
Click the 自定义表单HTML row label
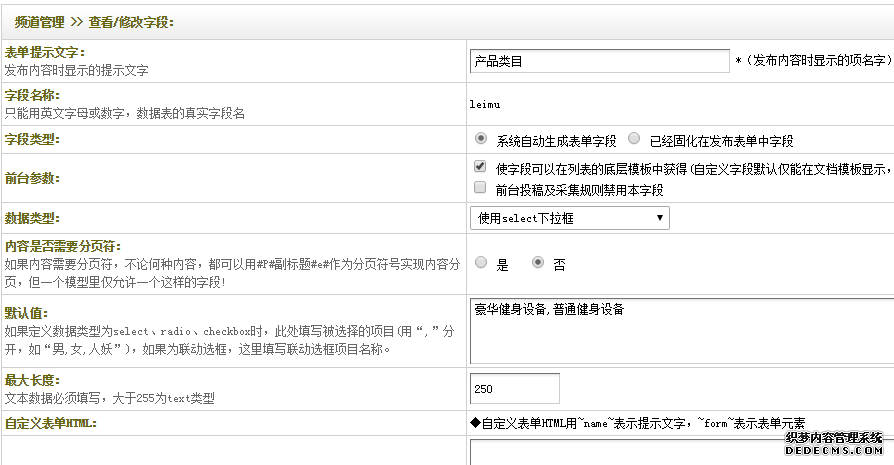(48, 424)
